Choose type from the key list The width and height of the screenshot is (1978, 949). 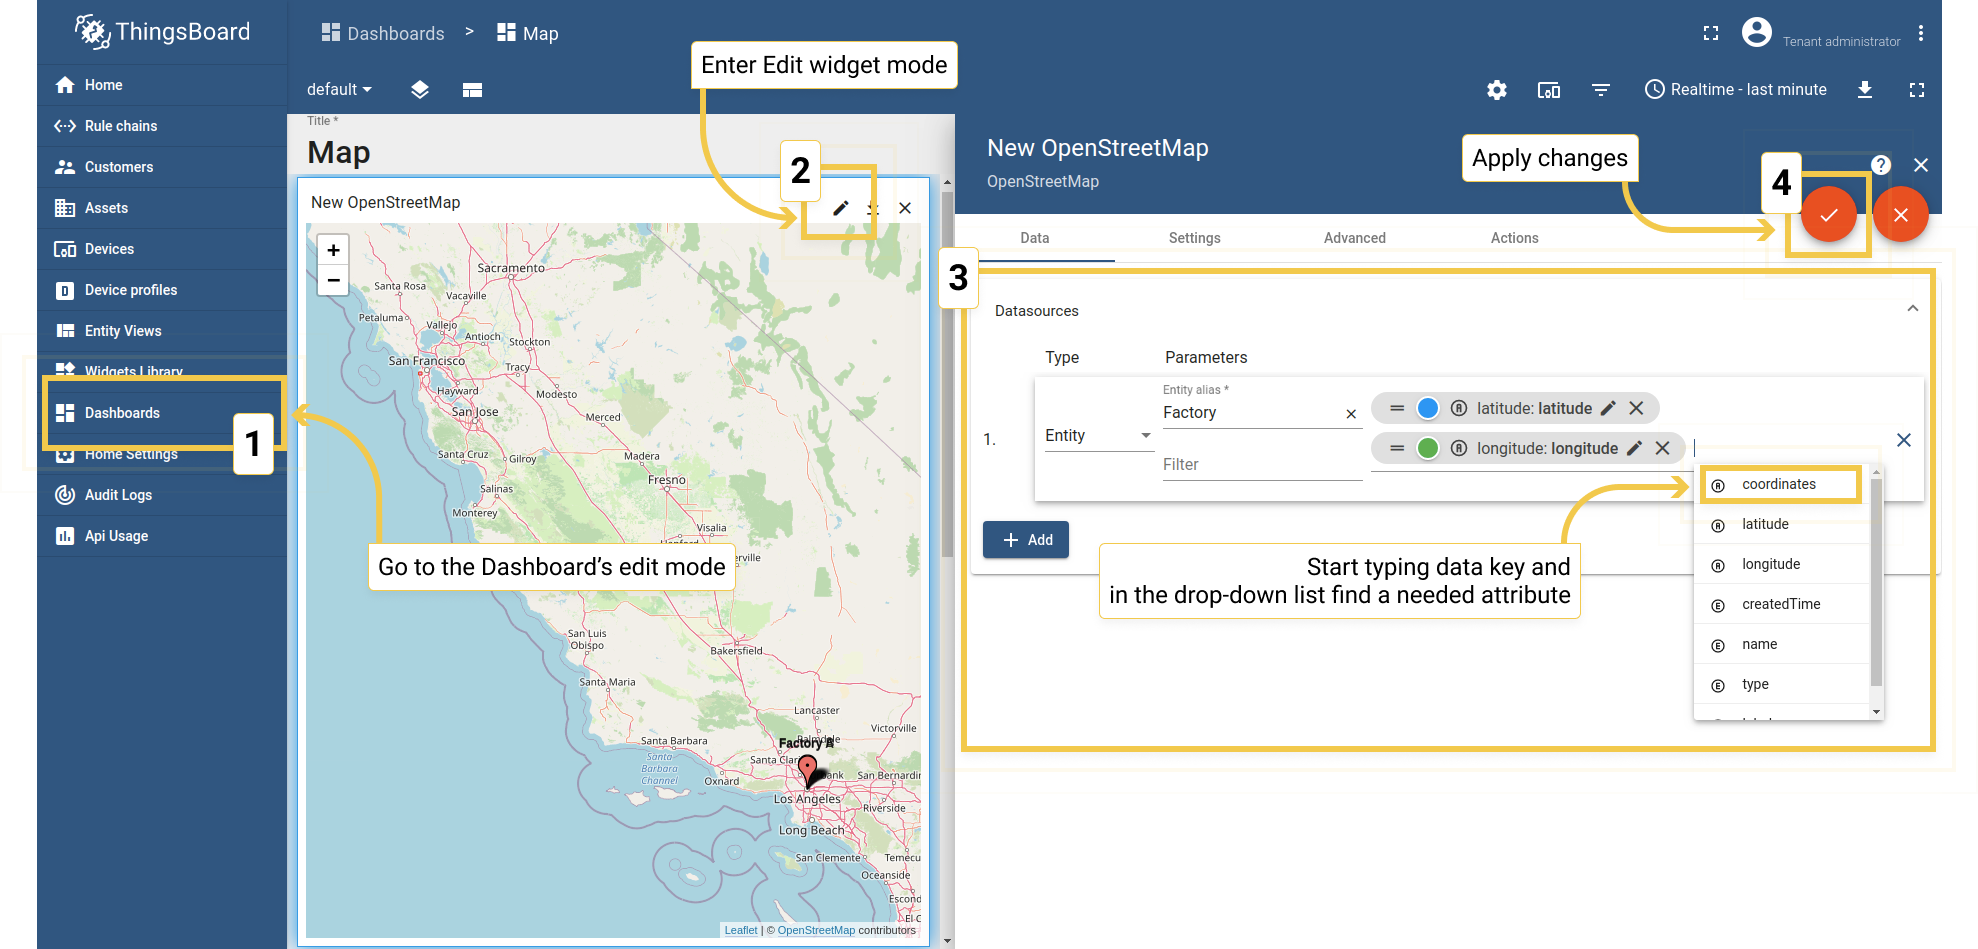coord(1780,684)
